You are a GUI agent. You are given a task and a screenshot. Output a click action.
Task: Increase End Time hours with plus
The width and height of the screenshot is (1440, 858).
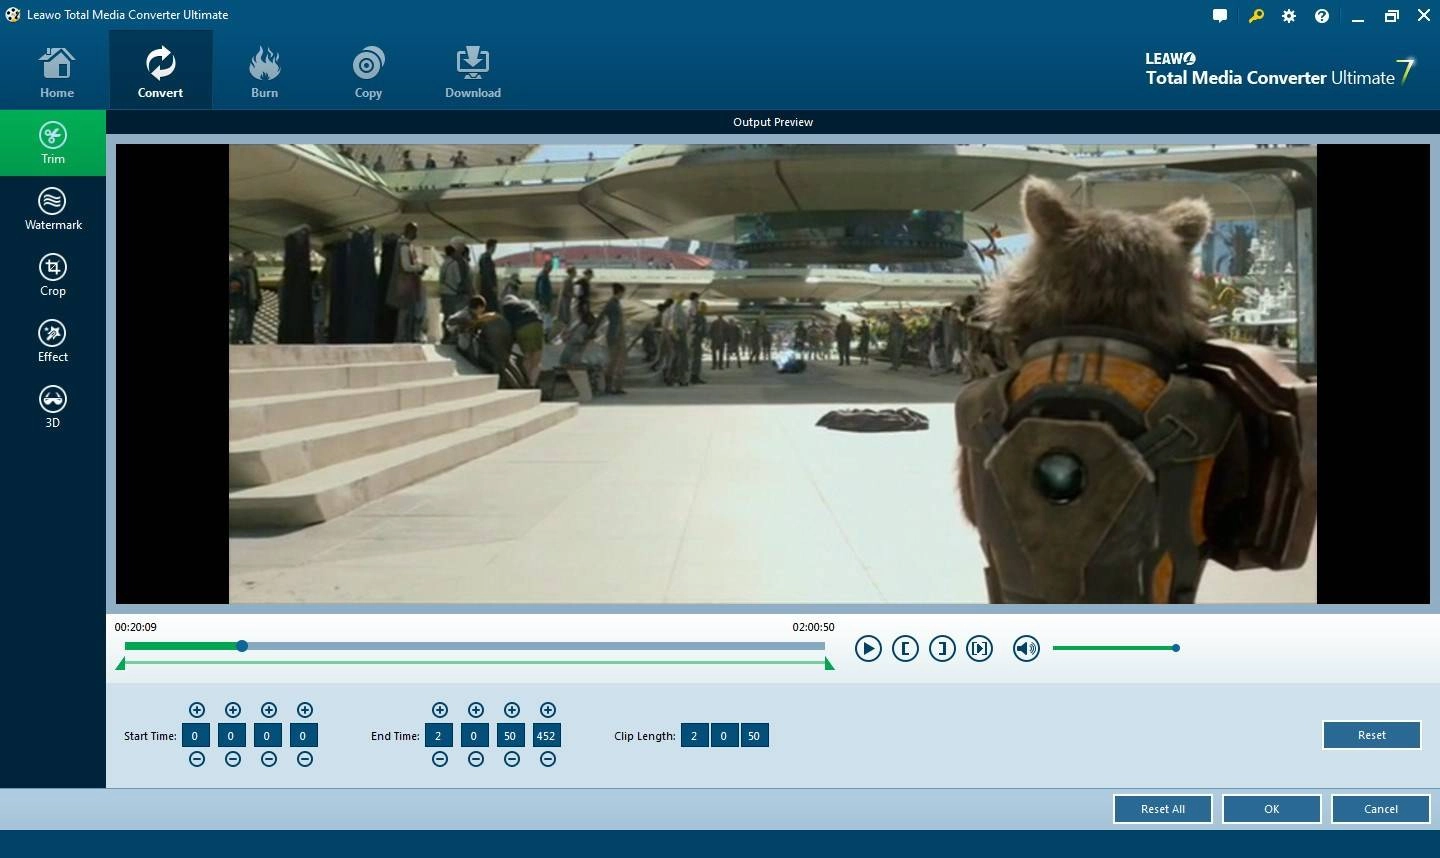440,710
